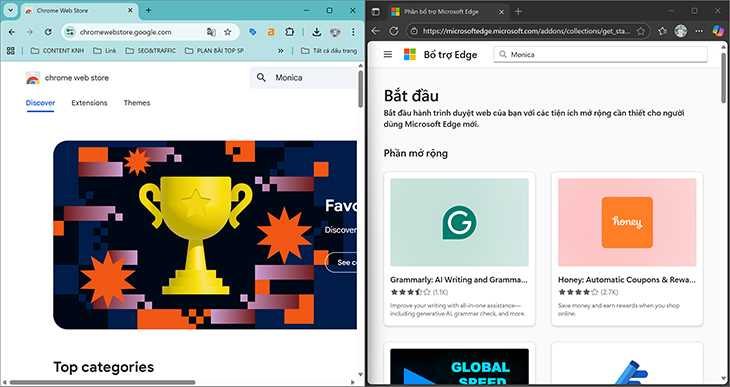Open Grammarly: AI Writing title link
Viewport: 730px width, 387px height.
(x=459, y=280)
